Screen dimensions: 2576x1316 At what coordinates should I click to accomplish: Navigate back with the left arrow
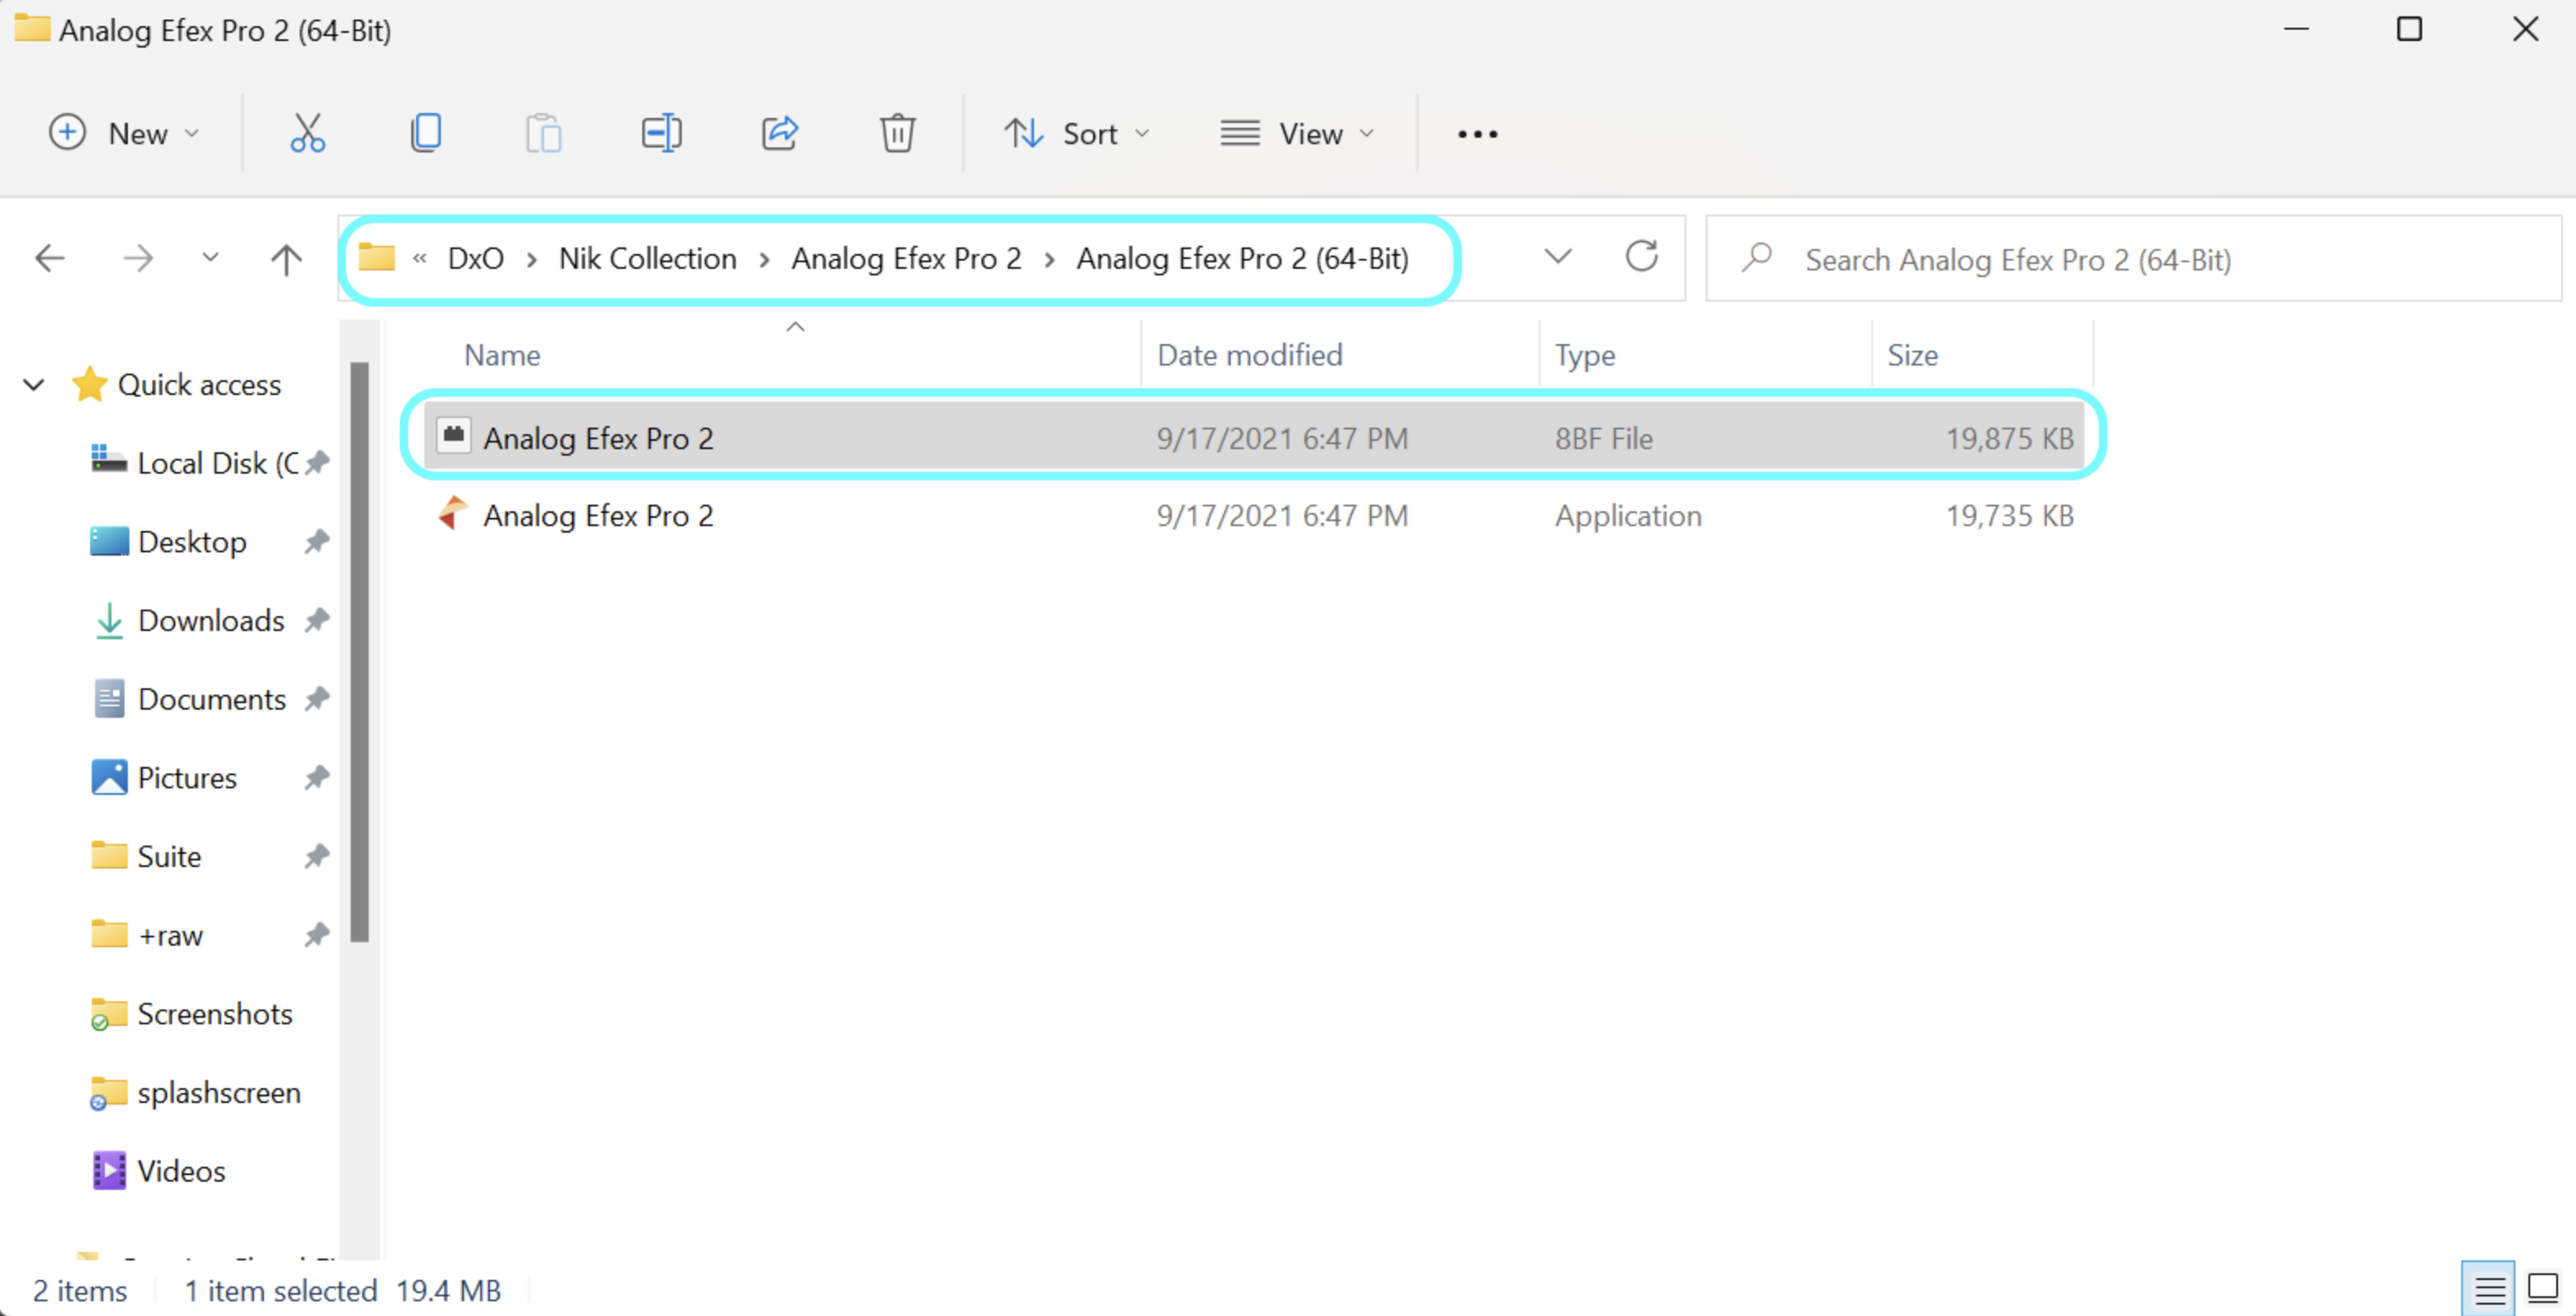[x=50, y=259]
